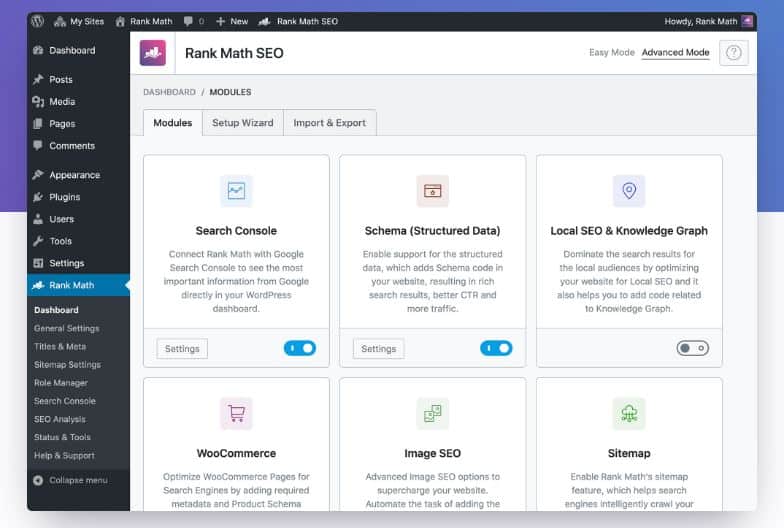The image size is (784, 528).
Task: Click the Rank Math SEO logo
Action: coord(152,53)
